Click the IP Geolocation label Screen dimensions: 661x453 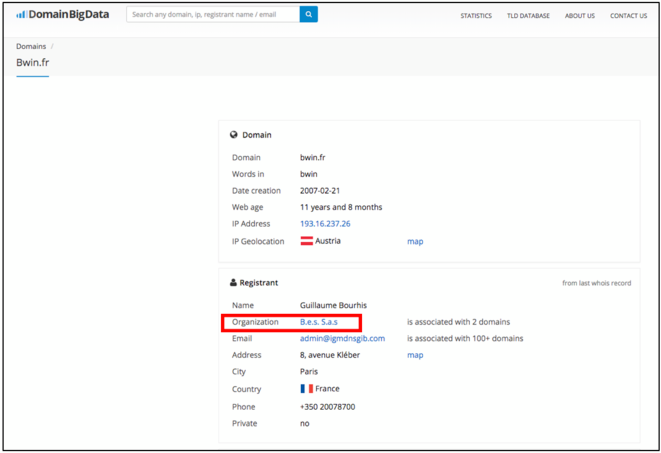coord(258,241)
